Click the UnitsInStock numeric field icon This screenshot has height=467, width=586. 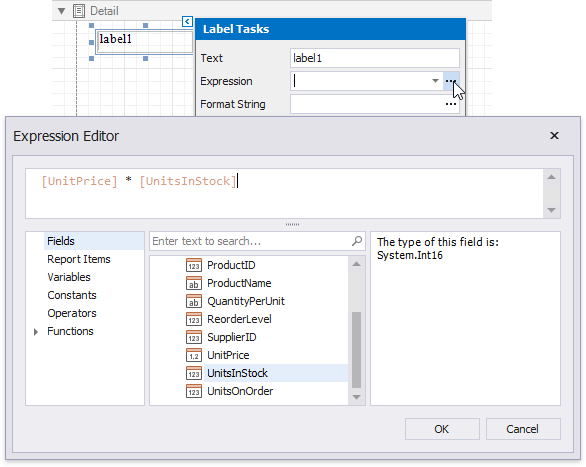[x=194, y=373]
